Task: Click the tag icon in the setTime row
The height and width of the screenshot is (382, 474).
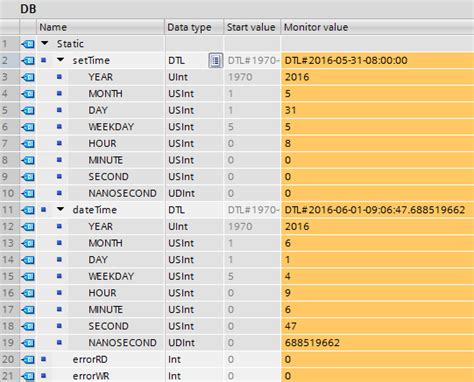Action: click(x=28, y=61)
